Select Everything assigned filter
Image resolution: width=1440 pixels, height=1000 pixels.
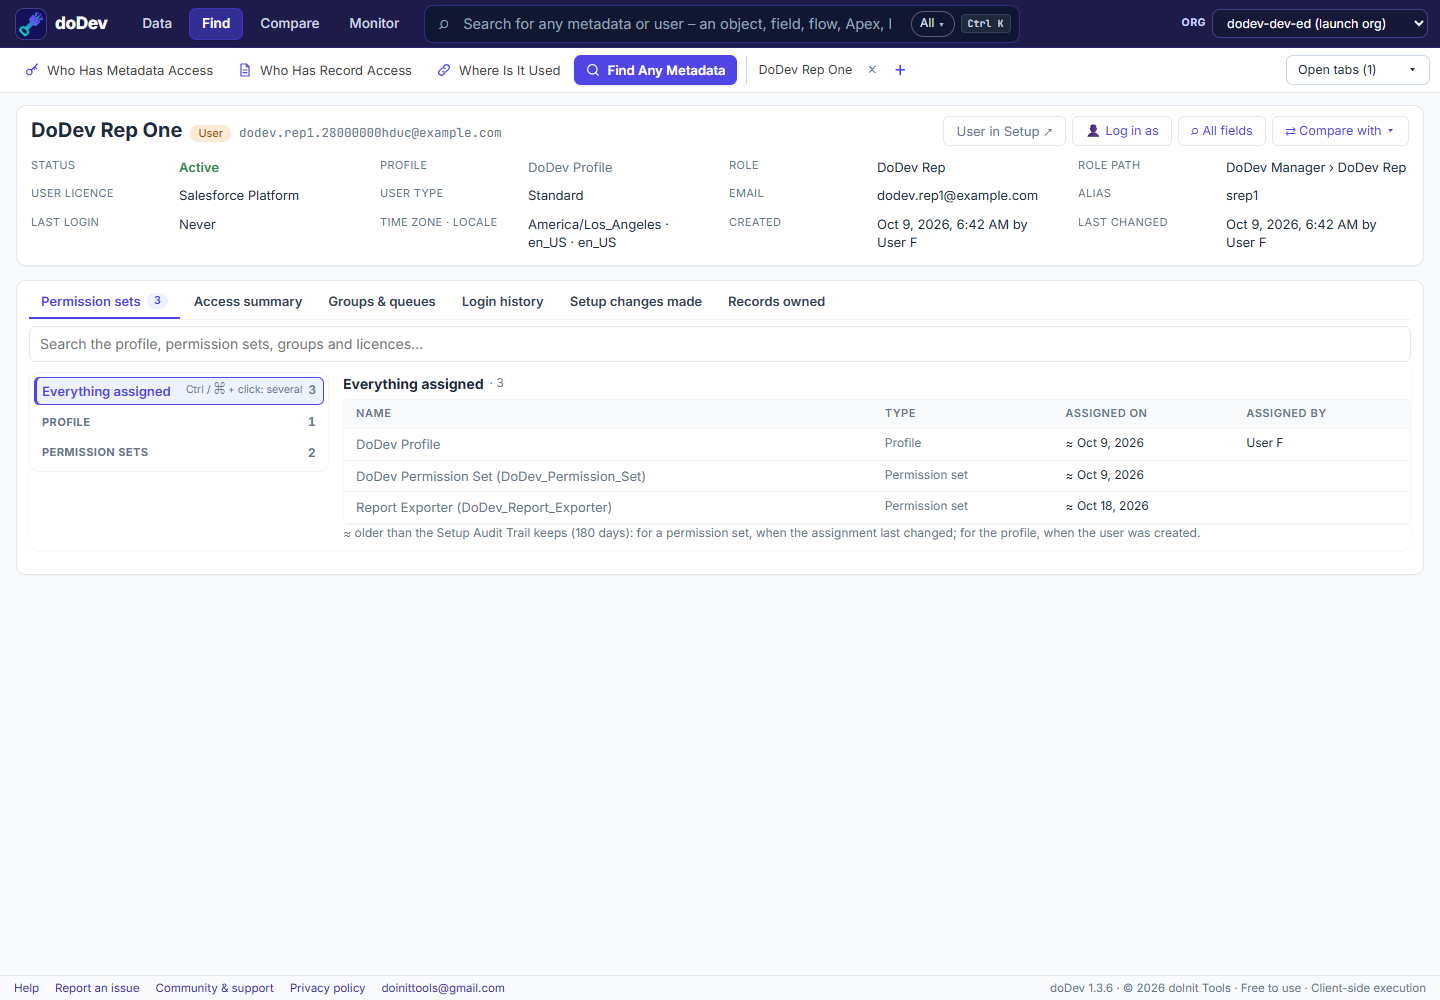point(179,391)
